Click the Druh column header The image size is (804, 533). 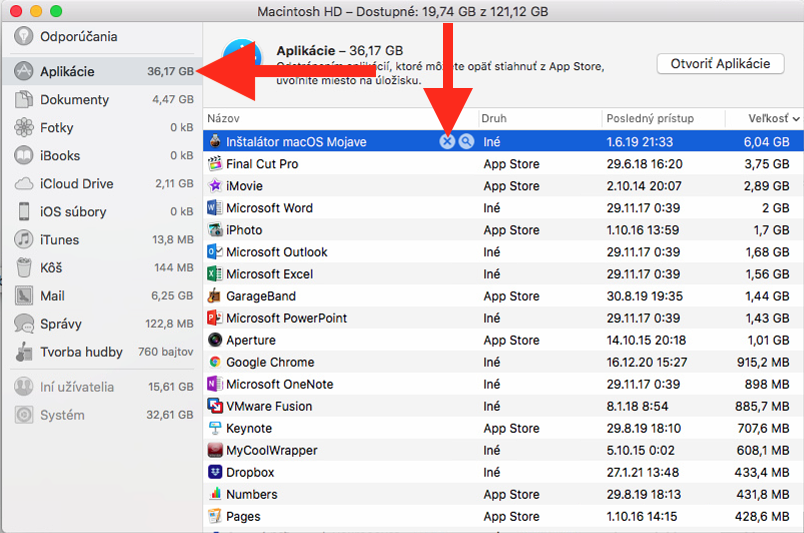[x=538, y=118]
